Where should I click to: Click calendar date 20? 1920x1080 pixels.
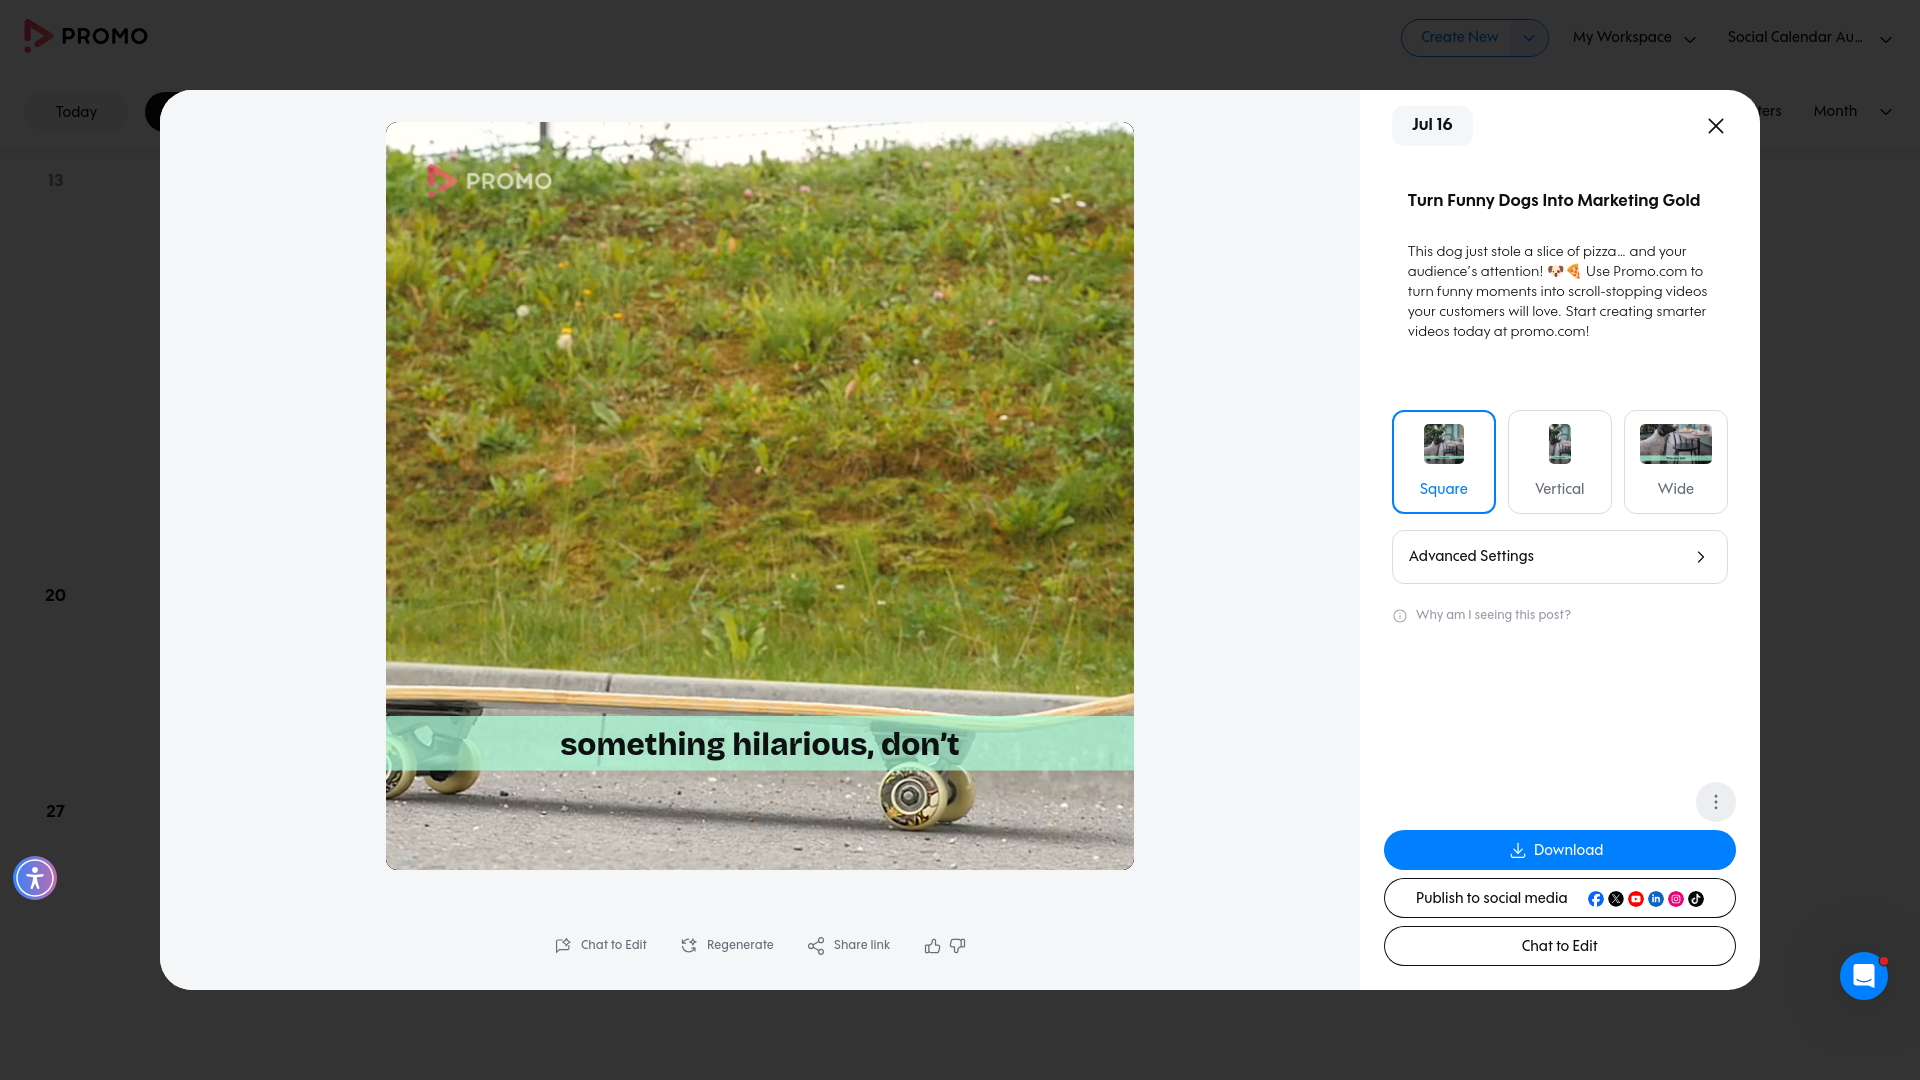click(x=55, y=596)
